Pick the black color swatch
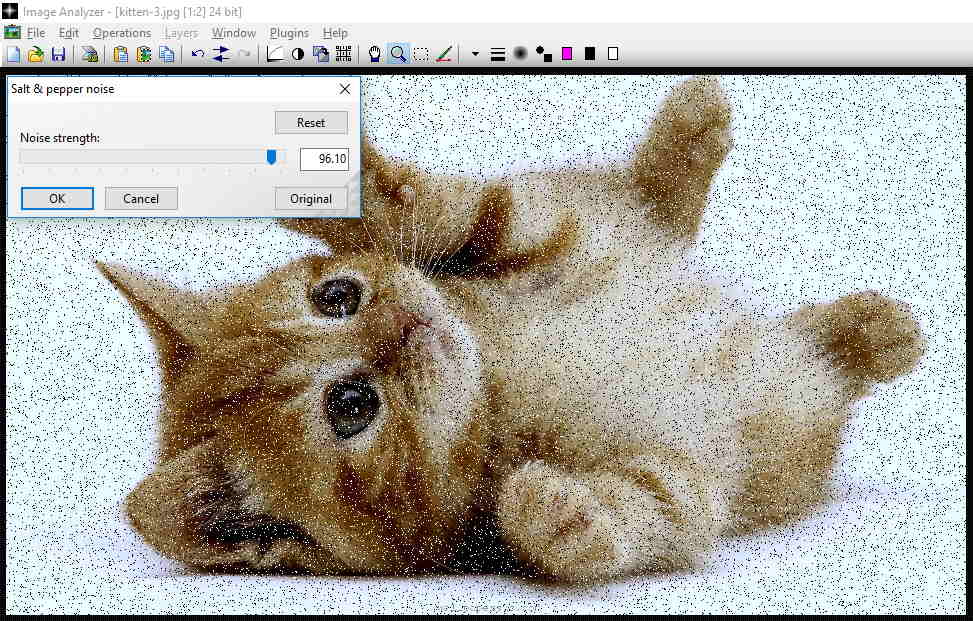973x621 pixels. tap(590, 54)
